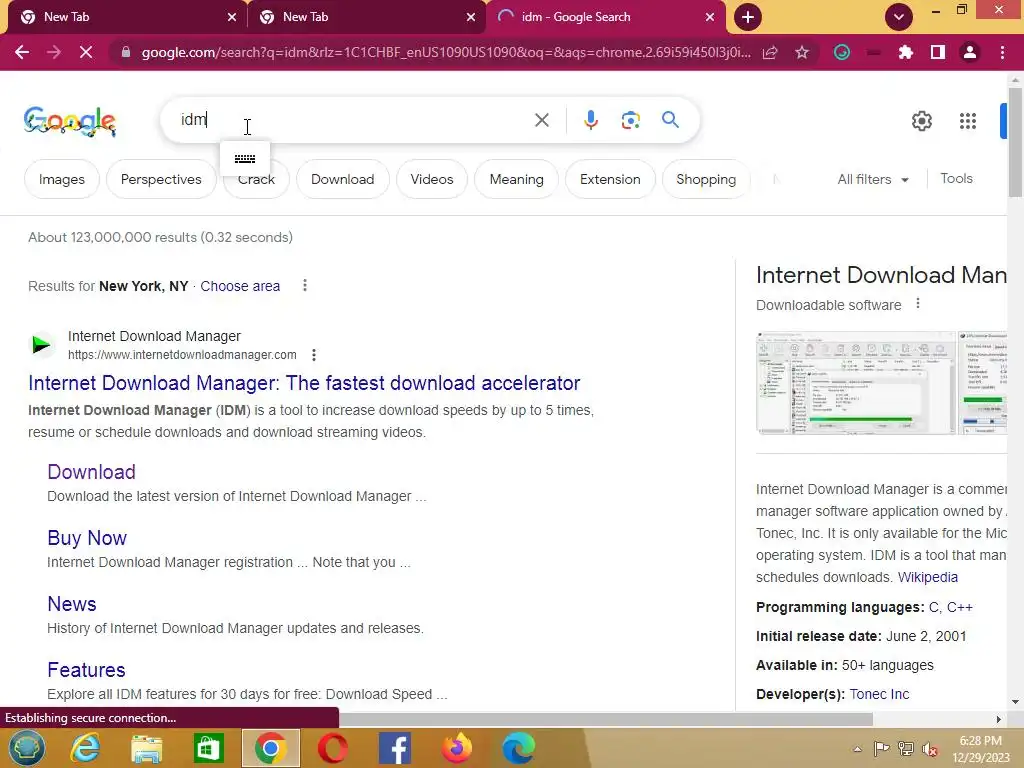Submit search with the magnifying glass icon

coord(670,120)
